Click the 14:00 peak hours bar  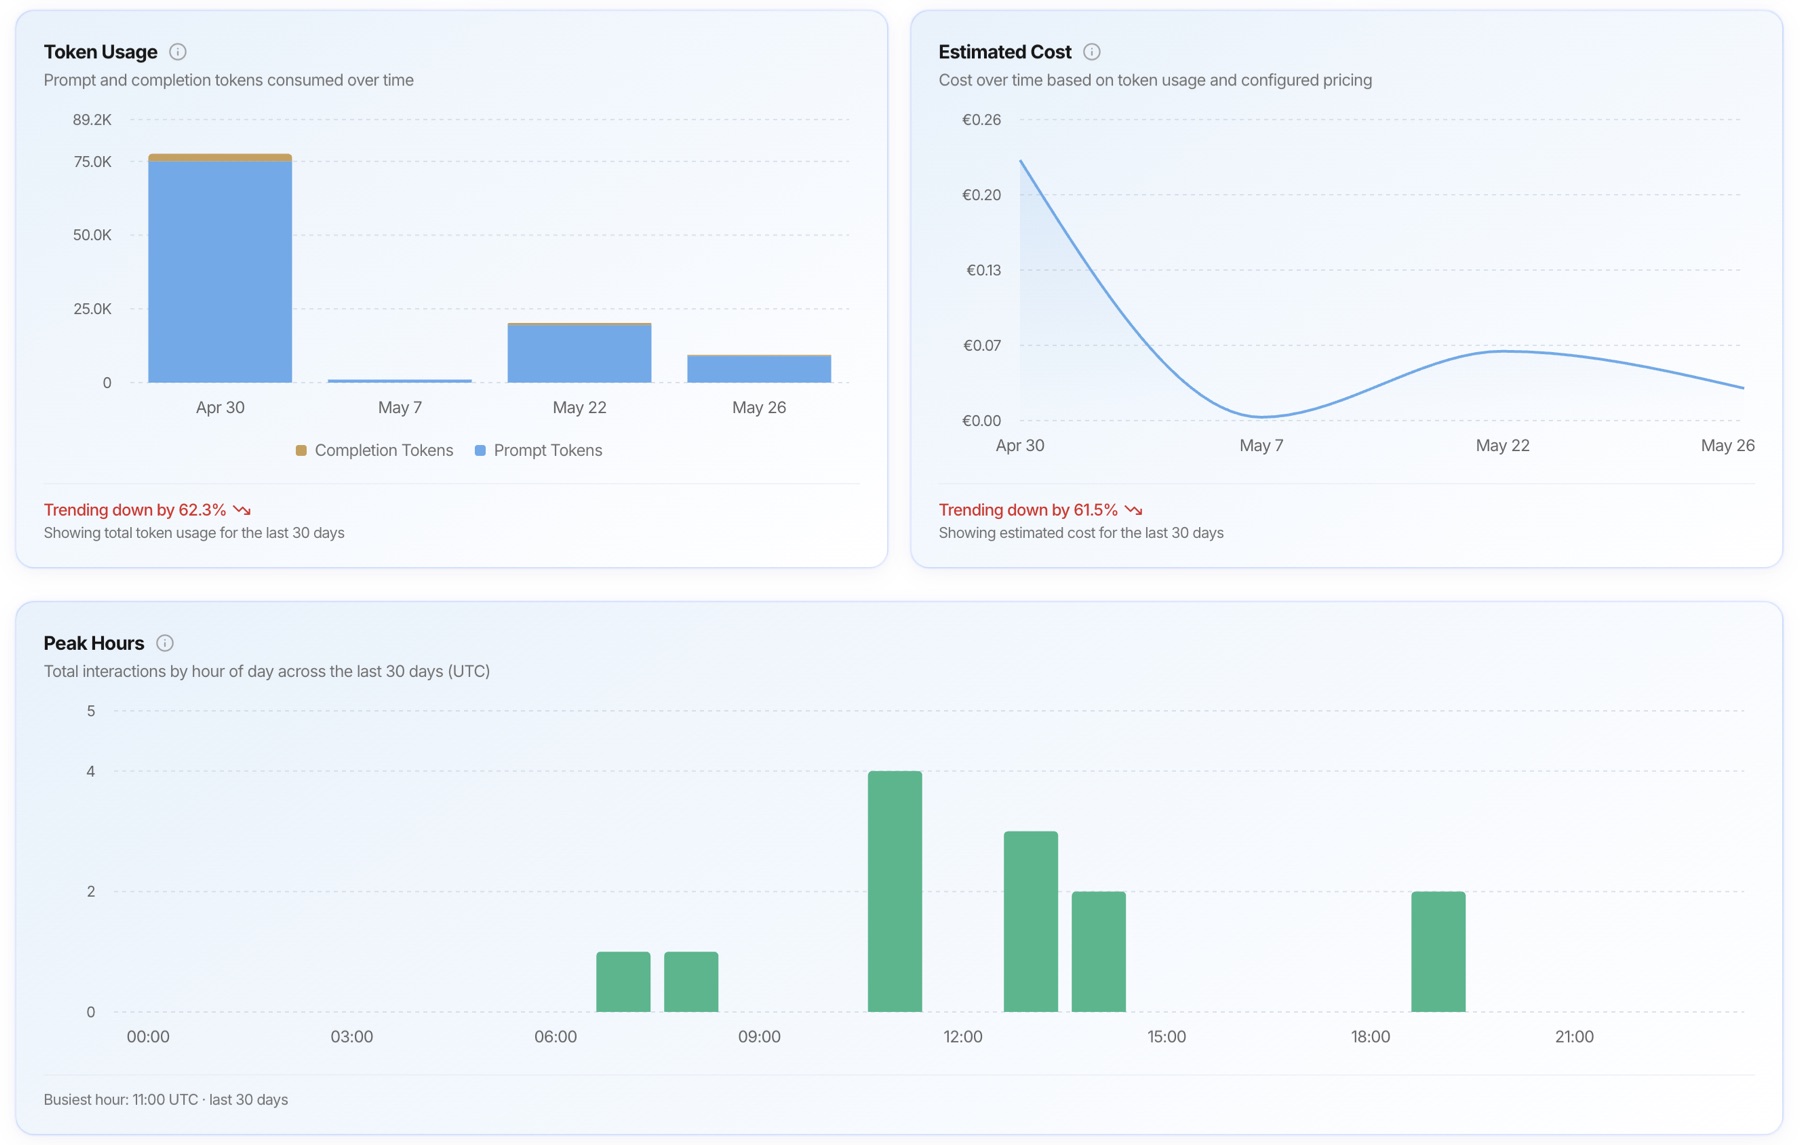[x=1099, y=951]
